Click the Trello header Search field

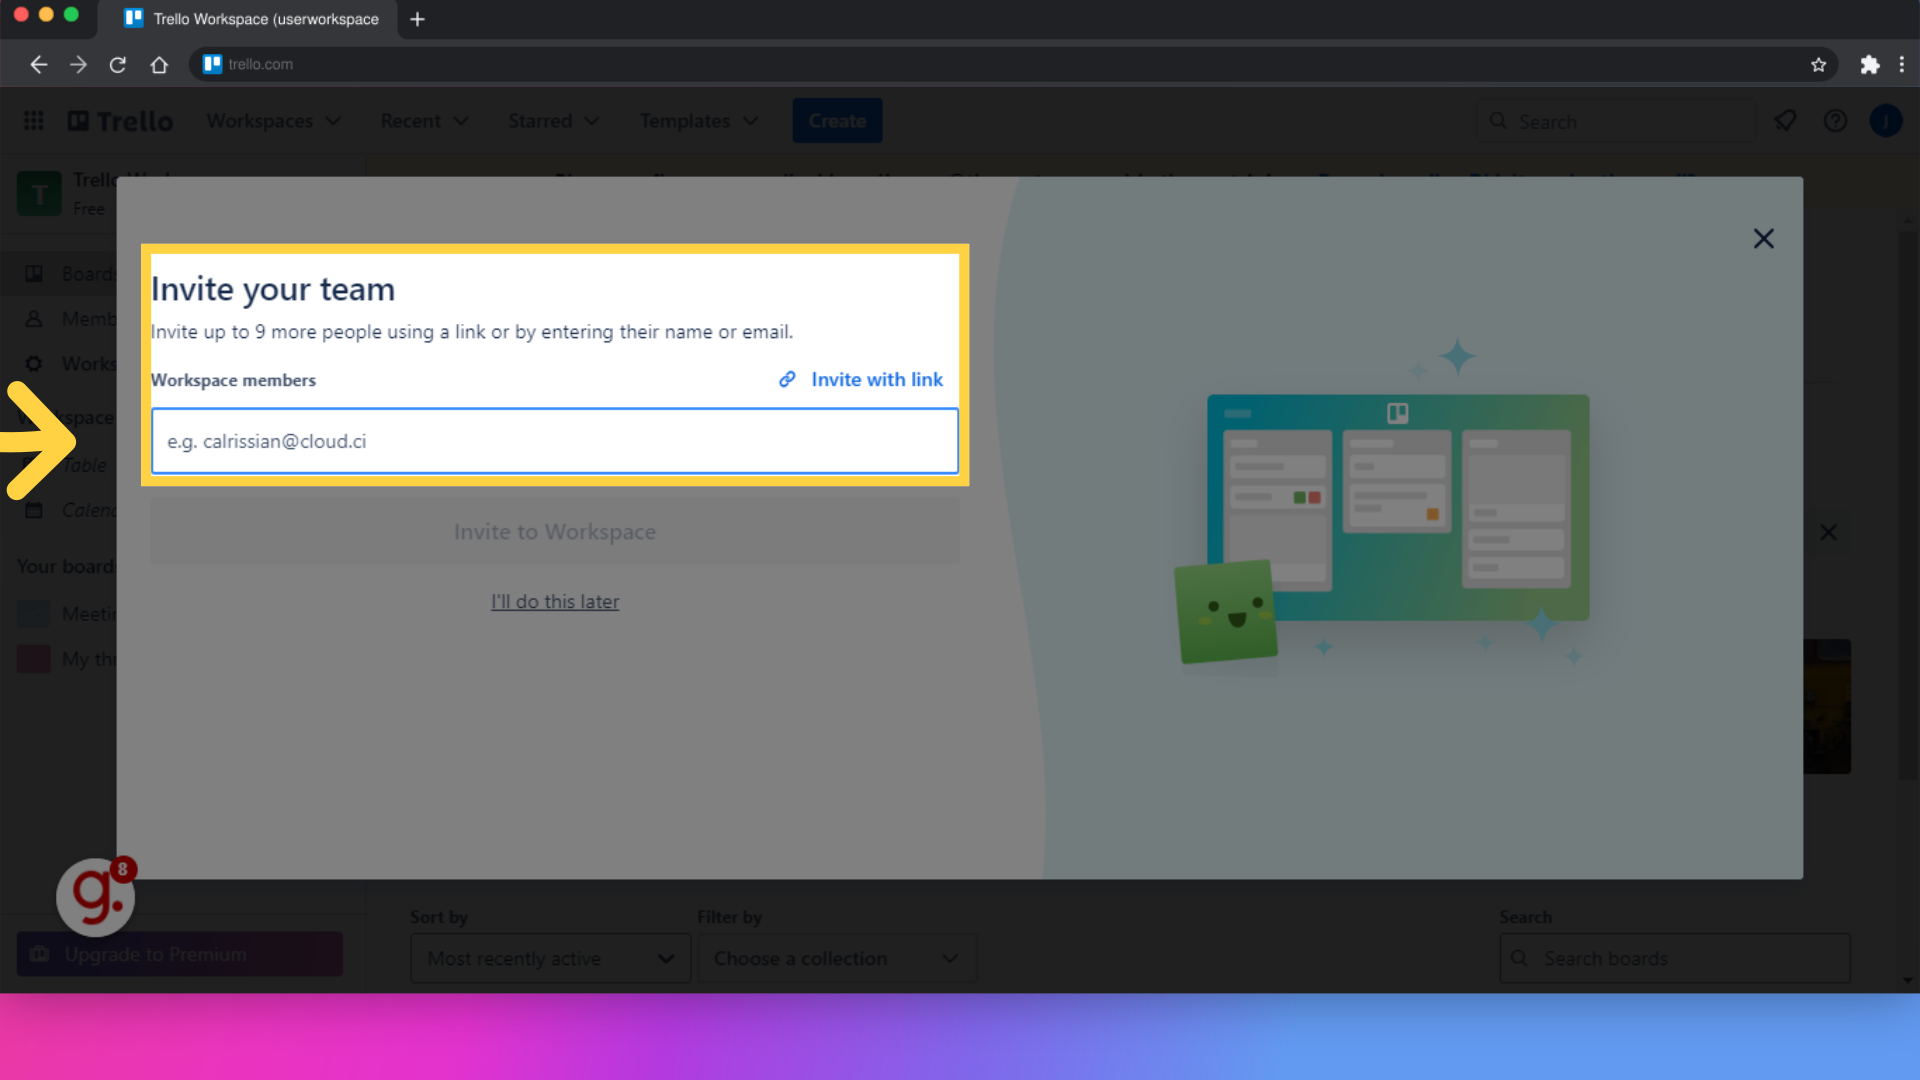coord(1615,121)
